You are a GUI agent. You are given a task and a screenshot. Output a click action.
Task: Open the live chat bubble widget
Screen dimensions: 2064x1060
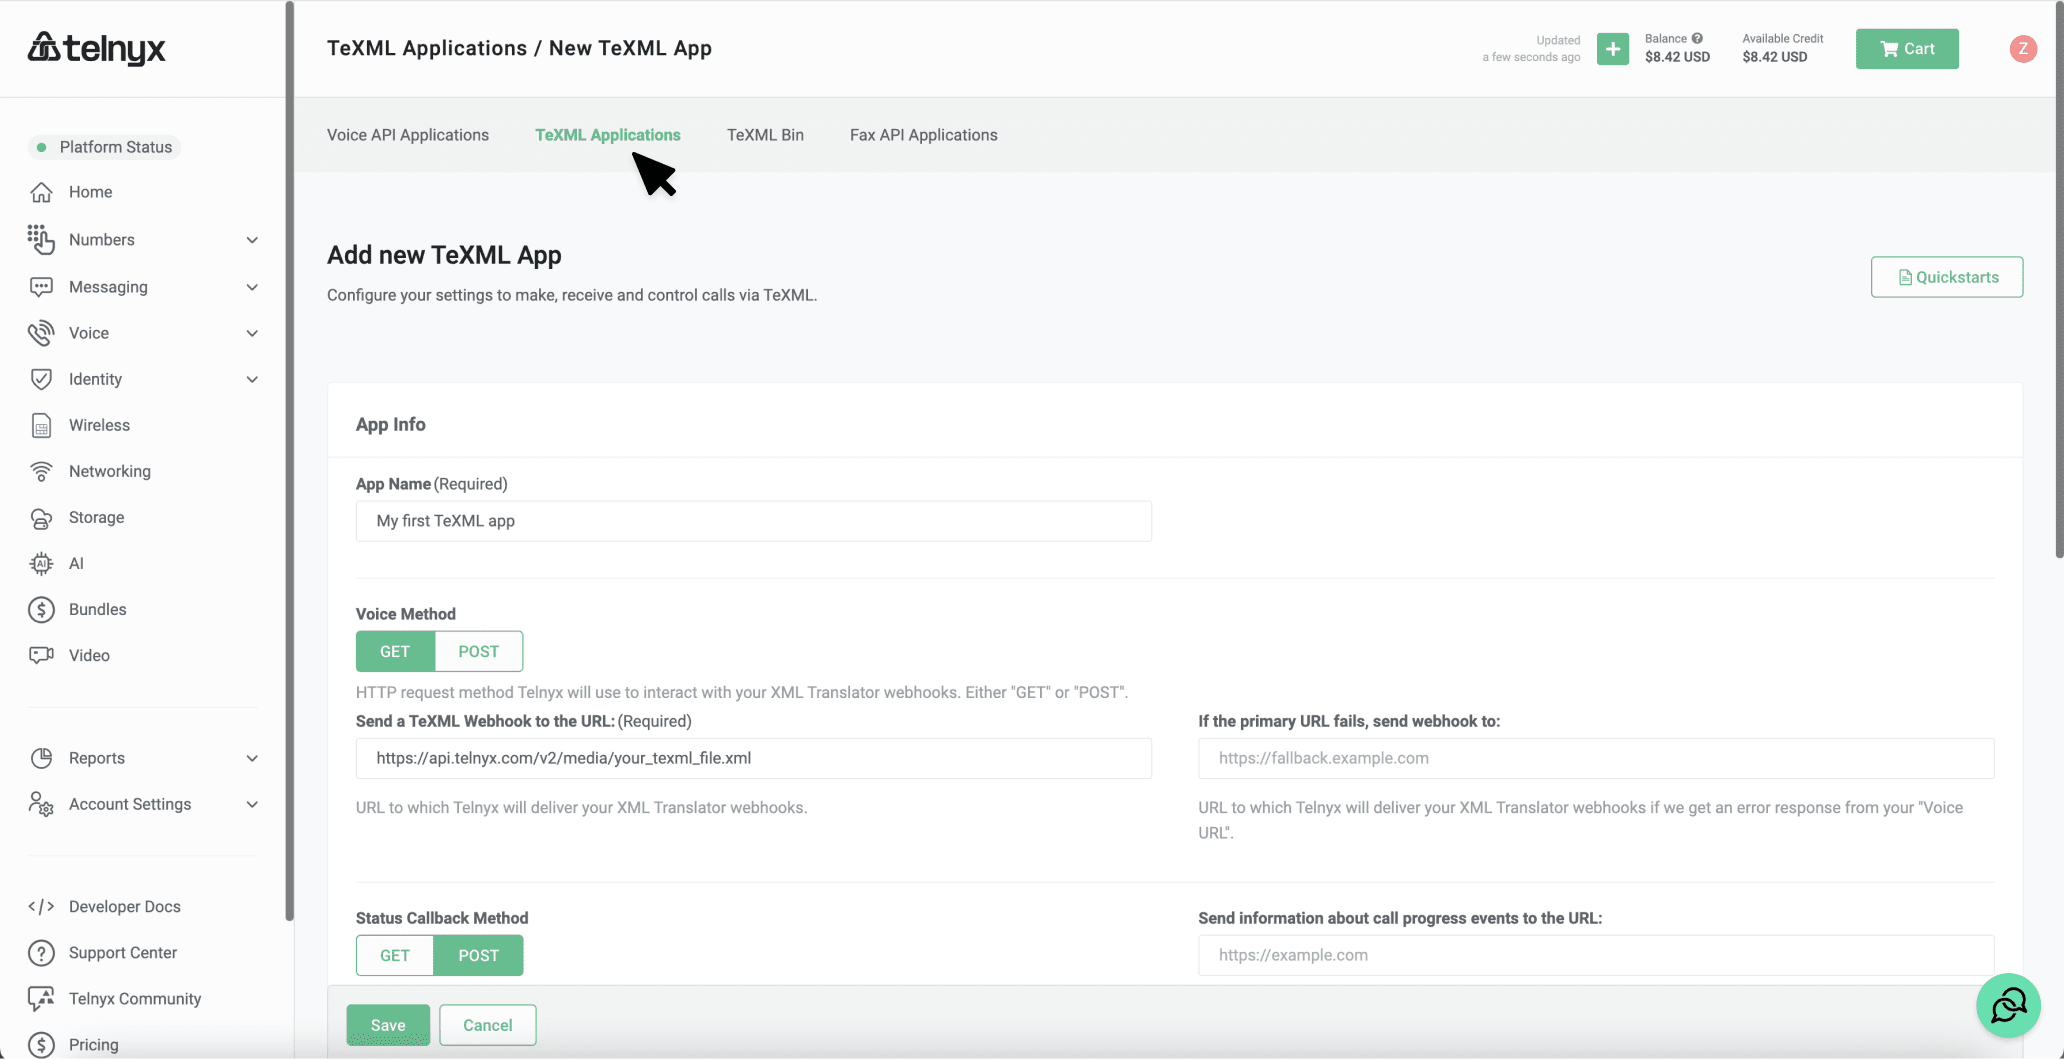pyautogui.click(x=2008, y=1006)
